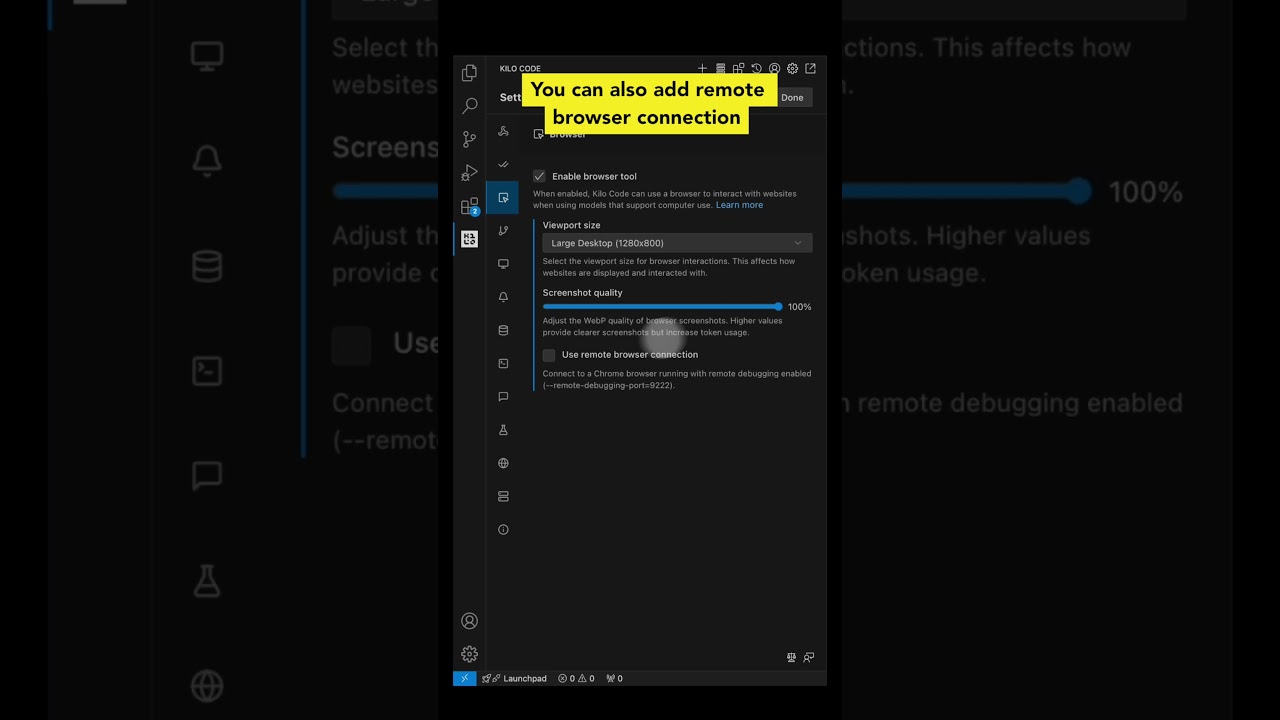This screenshot has width=1280, height=720.
Task: Select the Browser settings section icon
Action: click(x=503, y=197)
